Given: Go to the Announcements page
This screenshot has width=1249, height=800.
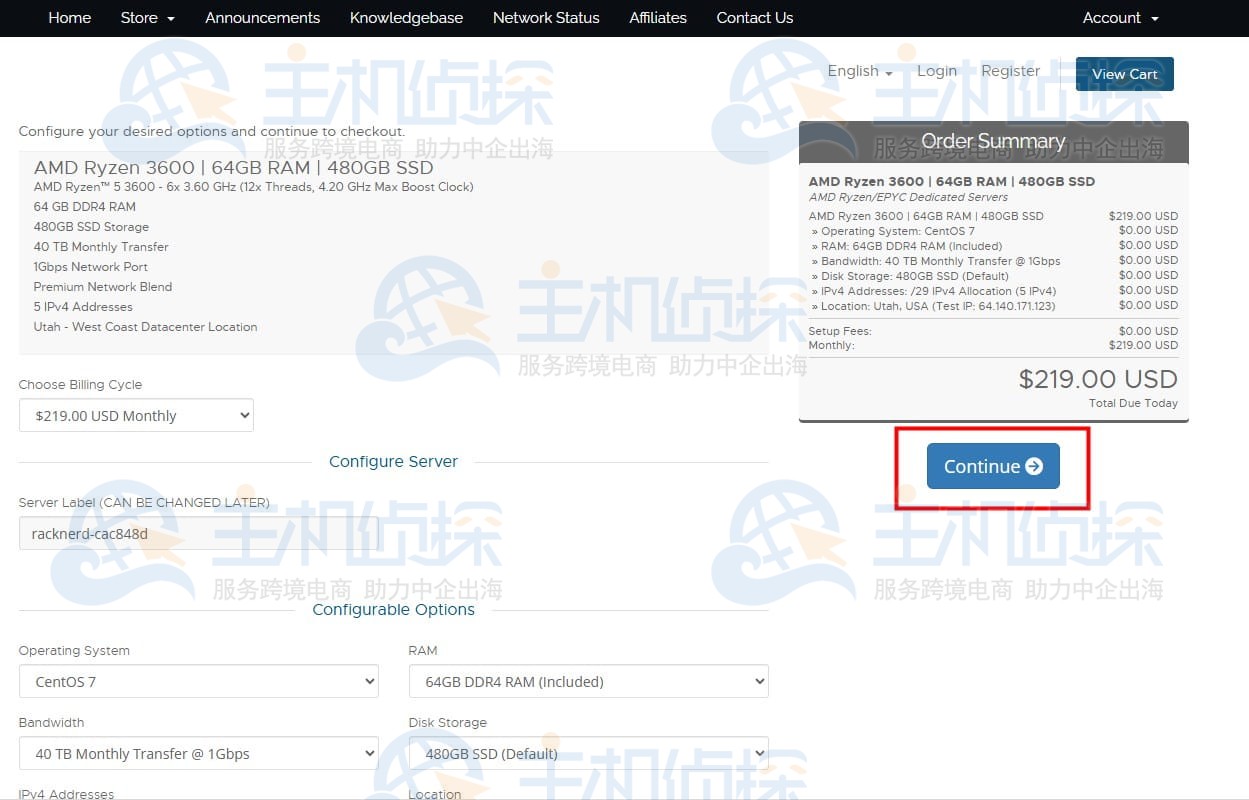Looking at the screenshot, I should [x=262, y=18].
